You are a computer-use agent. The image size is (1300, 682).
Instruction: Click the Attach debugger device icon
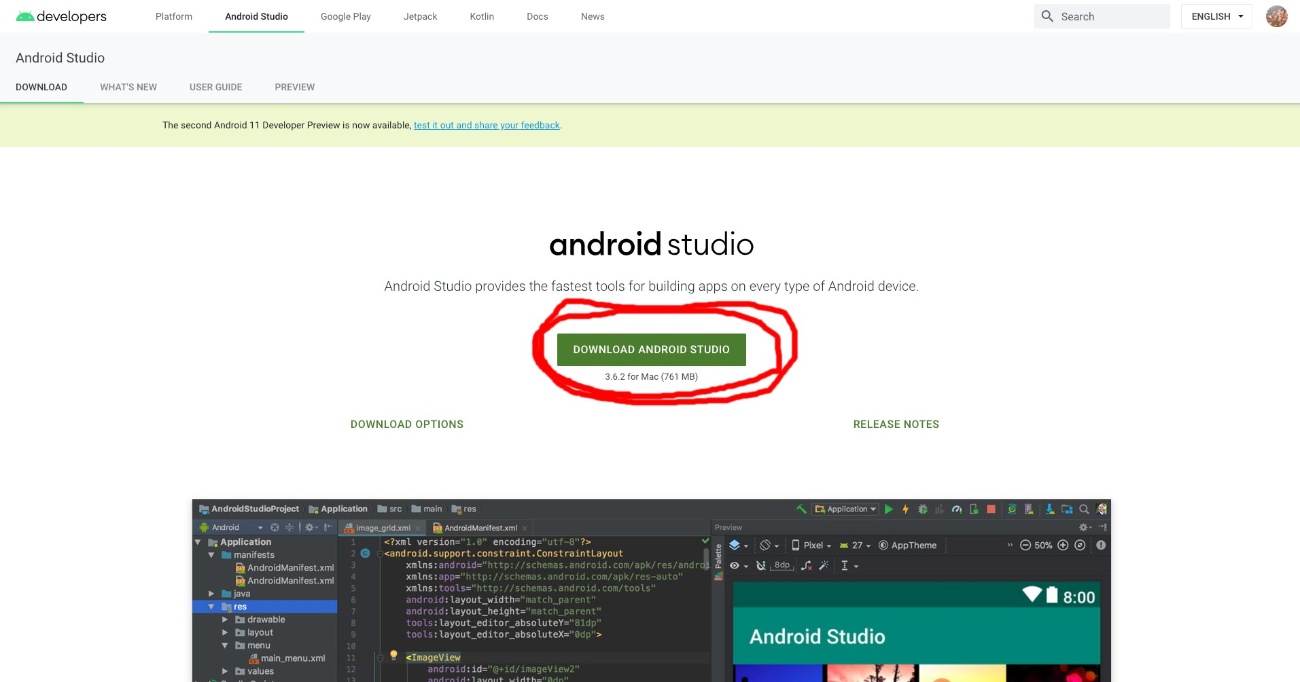(973, 509)
